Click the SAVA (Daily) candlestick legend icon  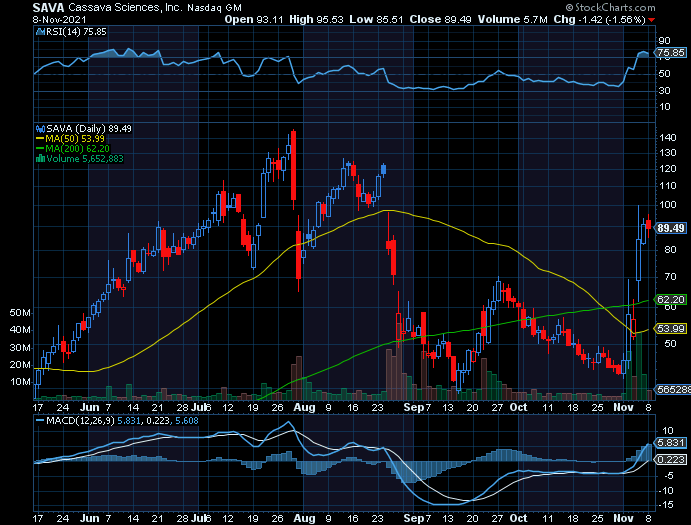(x=40, y=129)
